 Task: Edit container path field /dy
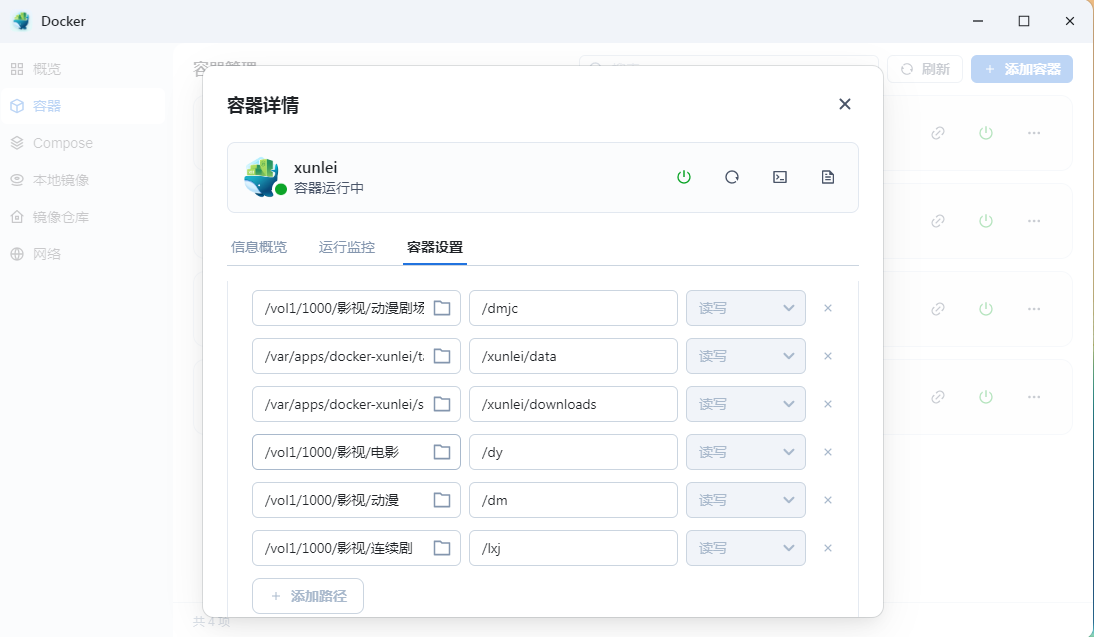574,452
